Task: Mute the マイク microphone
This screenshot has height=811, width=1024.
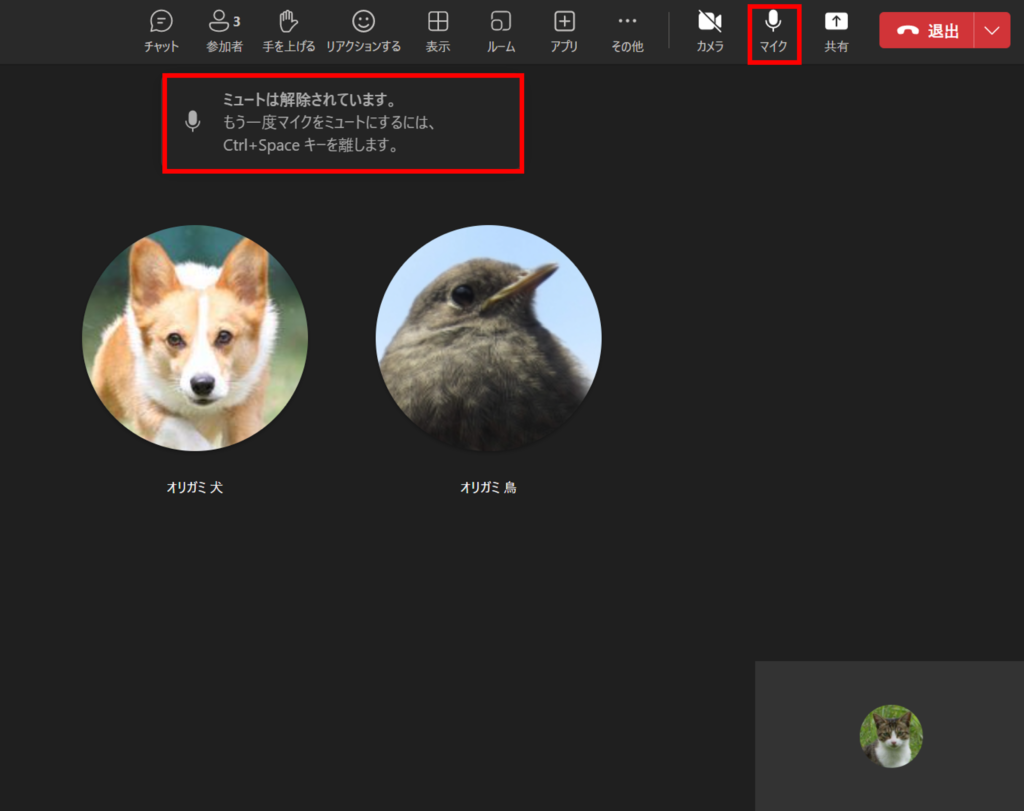Action: click(773, 31)
